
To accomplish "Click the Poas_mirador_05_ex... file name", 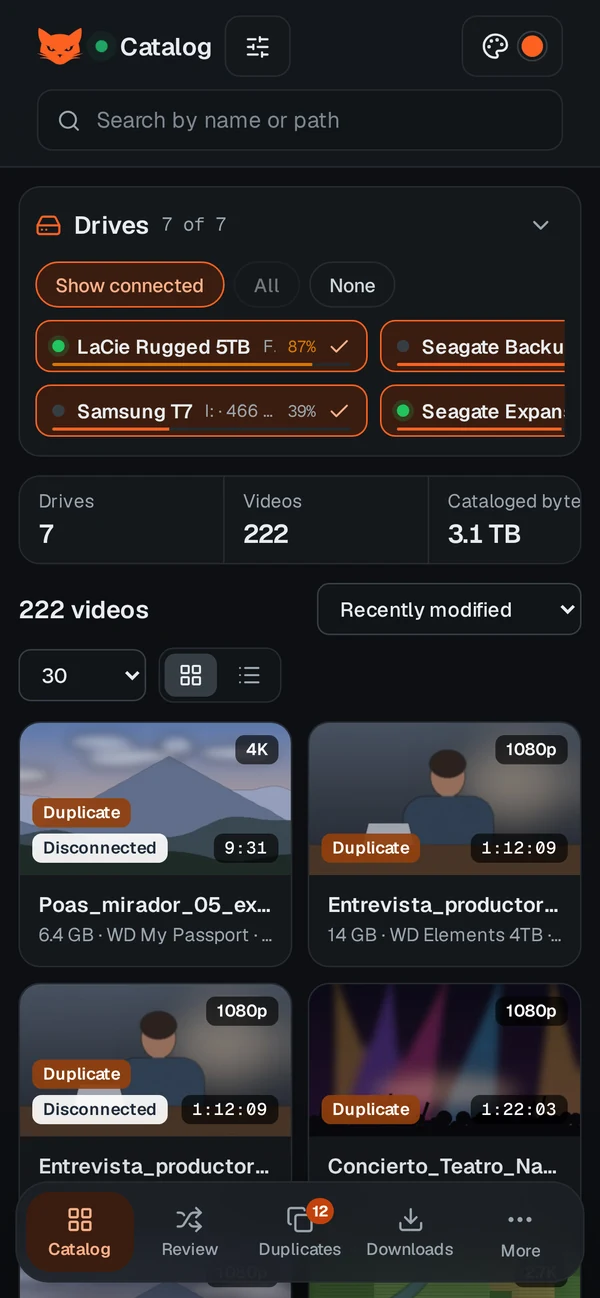I will (155, 905).
